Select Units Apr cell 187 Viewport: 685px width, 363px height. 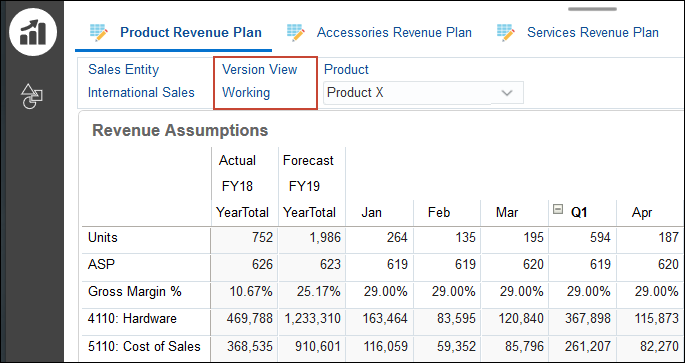click(650, 238)
